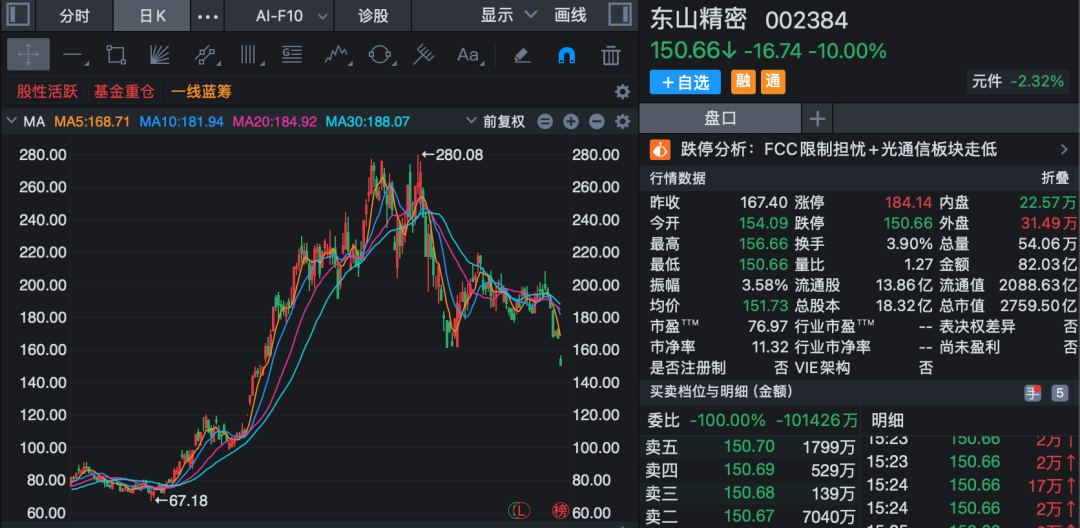Viewport: 1080px width, 528px height.
Task: Select the pitchfork drawing tool
Action: [x=423, y=54]
